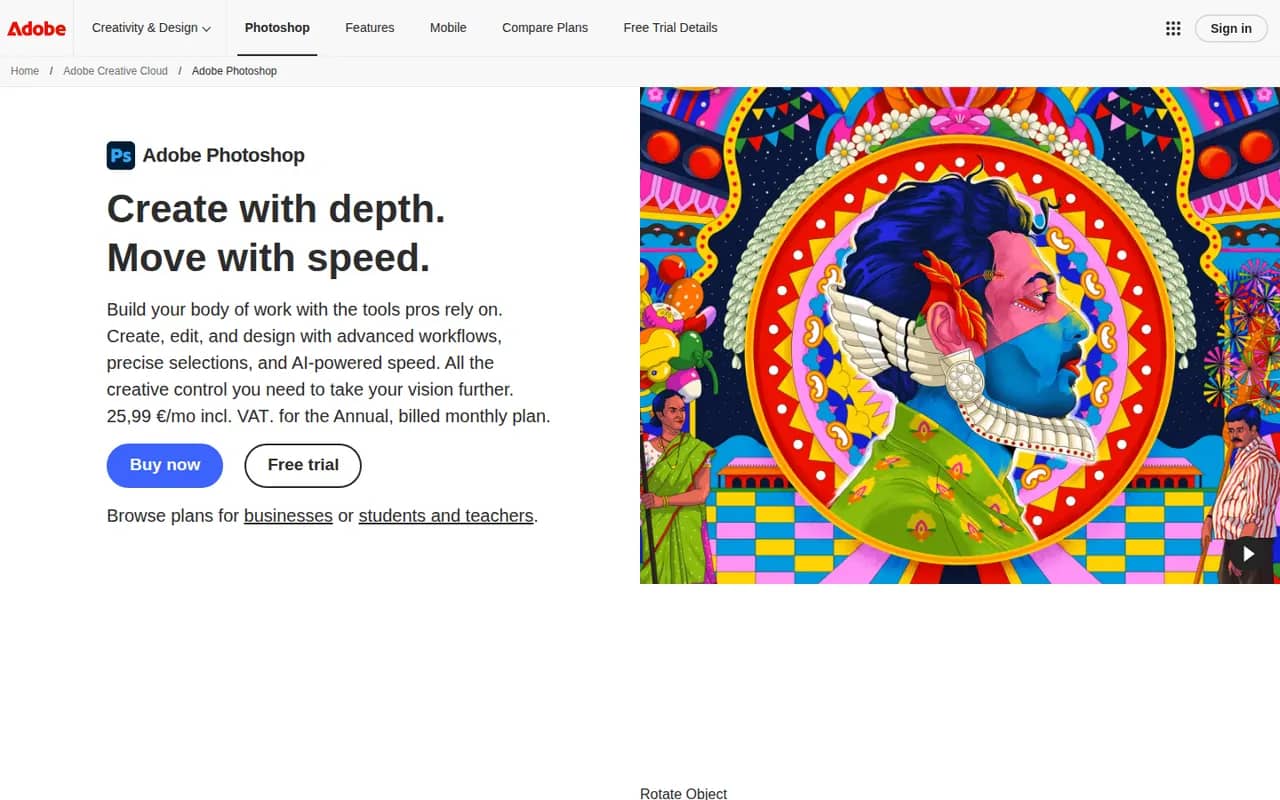Image resolution: width=1280 pixels, height=800 pixels.
Task: Open the Features tab
Action: tap(370, 28)
